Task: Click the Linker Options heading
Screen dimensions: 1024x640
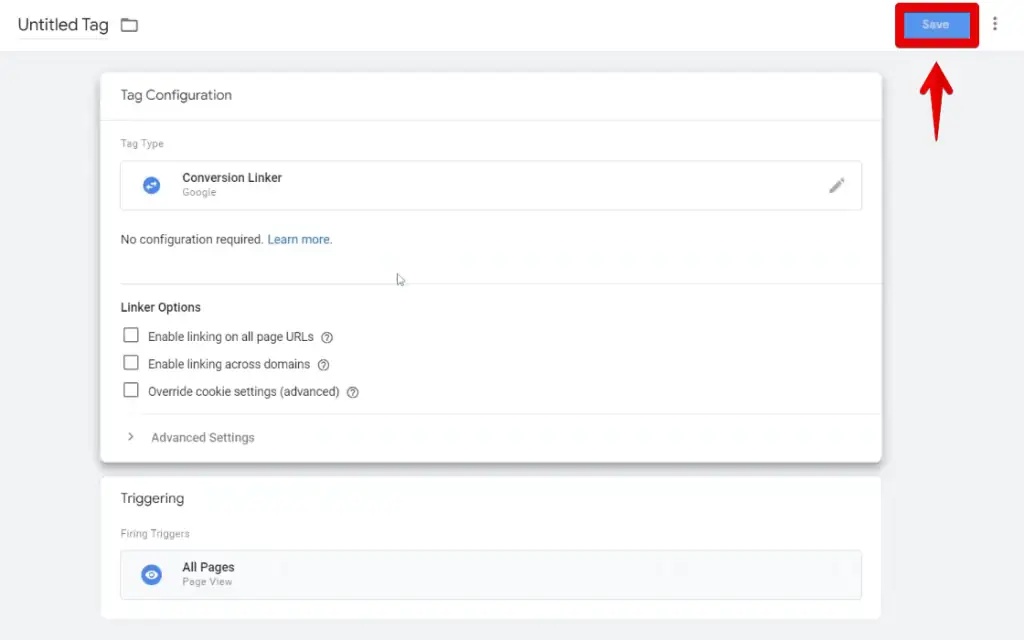Action: pyautogui.click(x=161, y=307)
